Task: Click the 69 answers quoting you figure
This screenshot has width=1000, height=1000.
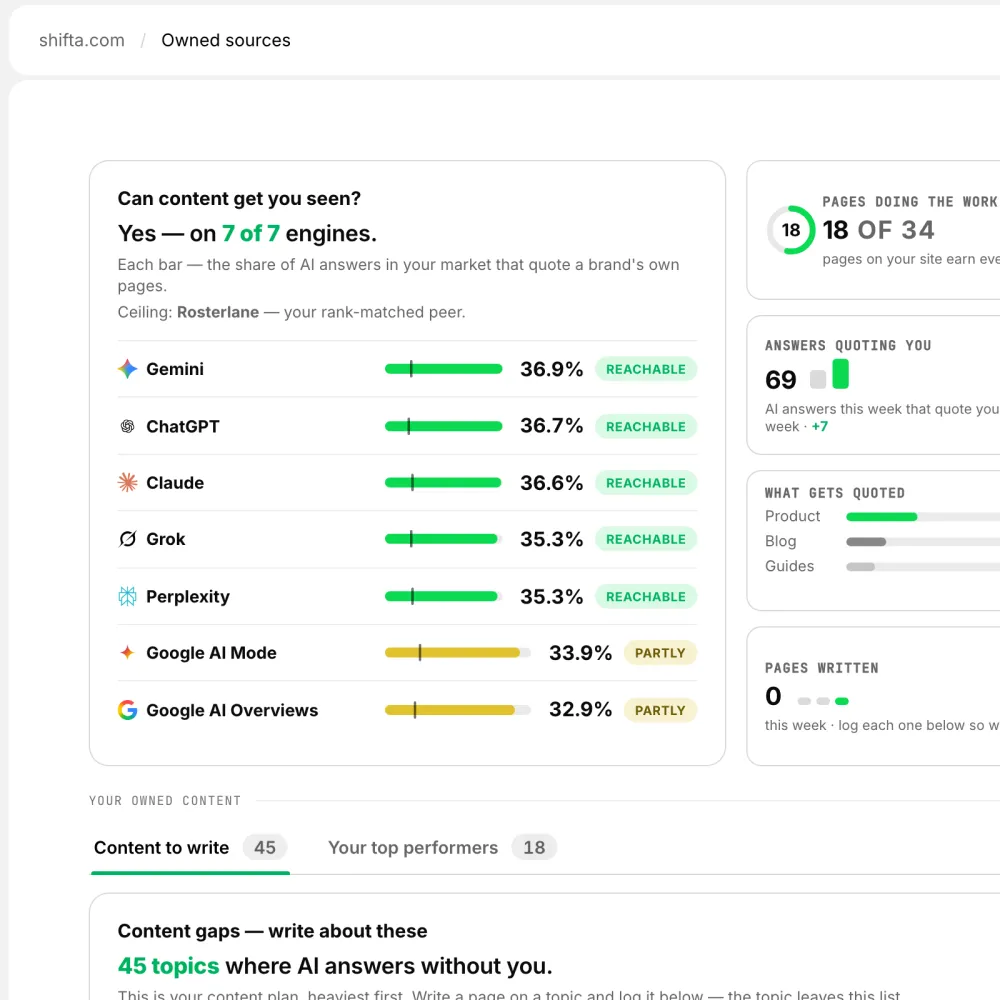Action: click(x=781, y=379)
